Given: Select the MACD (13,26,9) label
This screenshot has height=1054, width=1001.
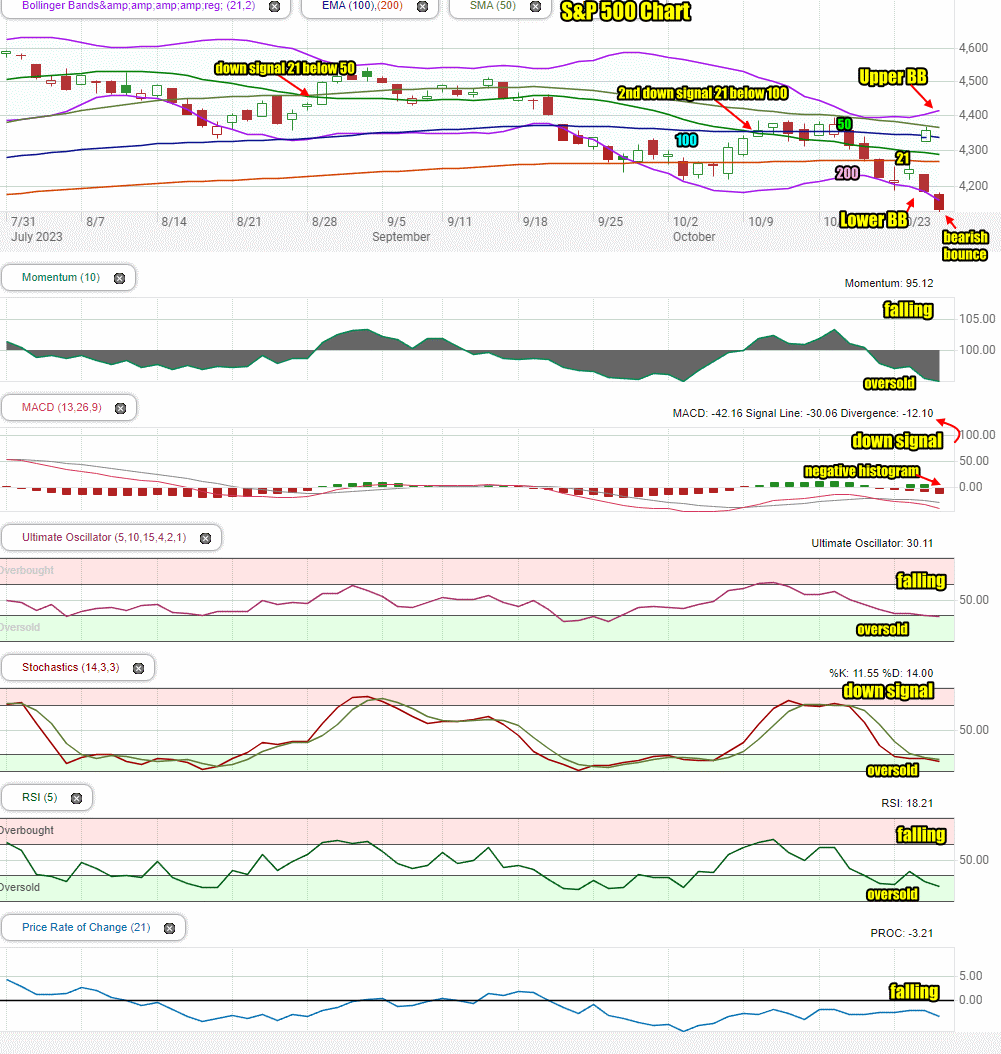Looking at the screenshot, I should tap(62, 407).
